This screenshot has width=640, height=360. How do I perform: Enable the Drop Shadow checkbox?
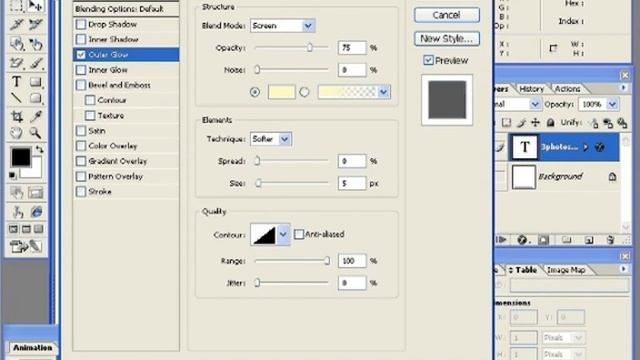(81, 24)
